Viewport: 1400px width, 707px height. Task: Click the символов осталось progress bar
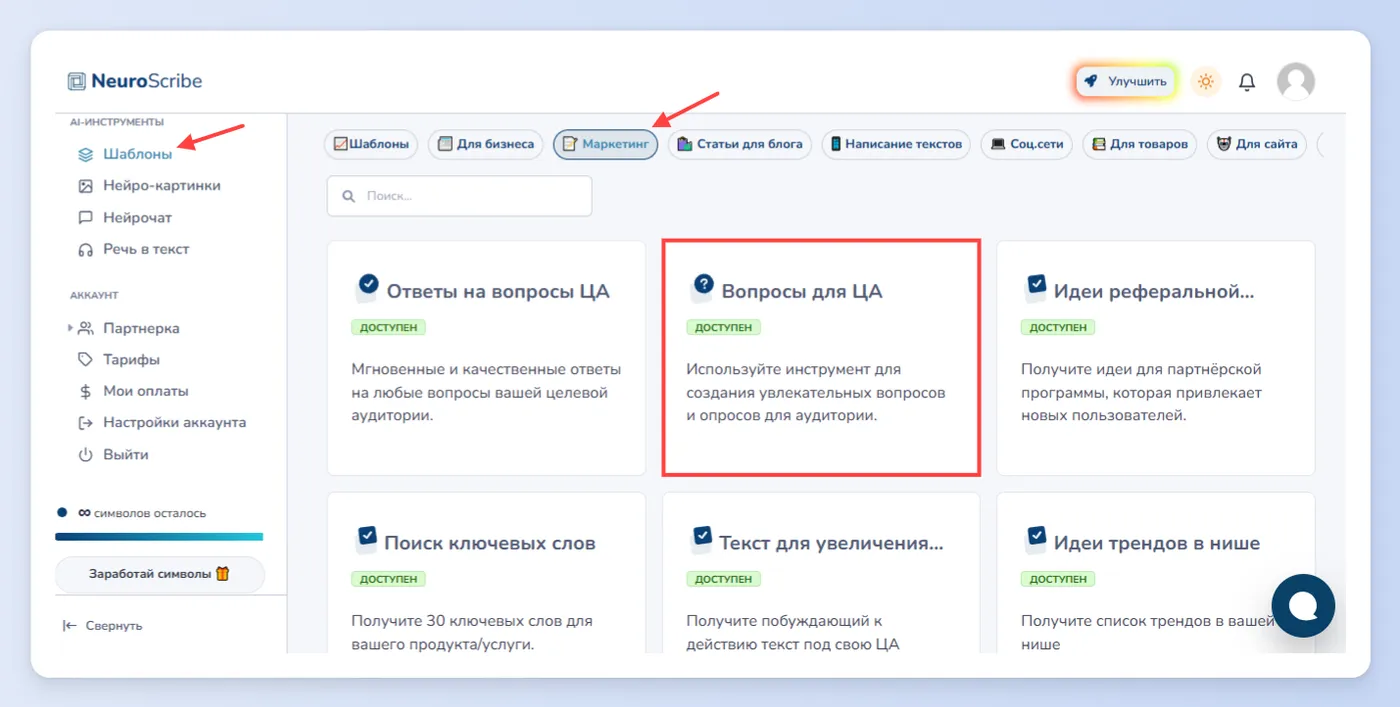pyautogui.click(x=159, y=537)
